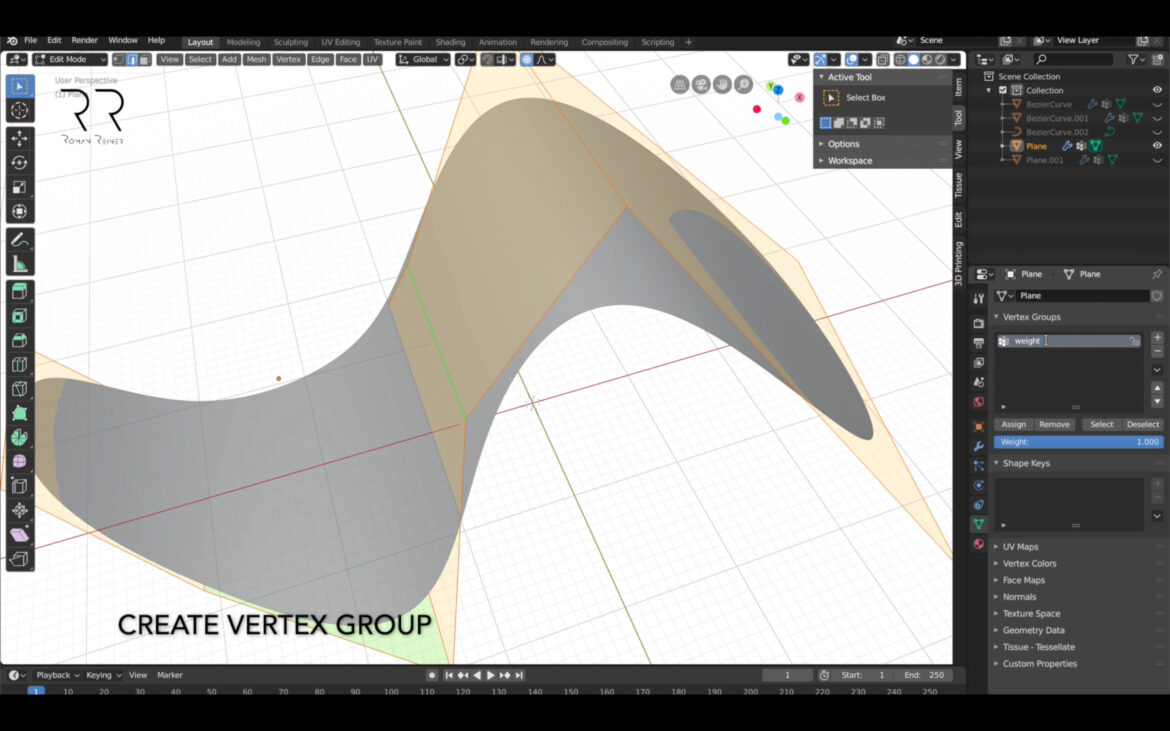
Task: Select the Measure tool in the toolbar
Action: pyautogui.click(x=19, y=262)
